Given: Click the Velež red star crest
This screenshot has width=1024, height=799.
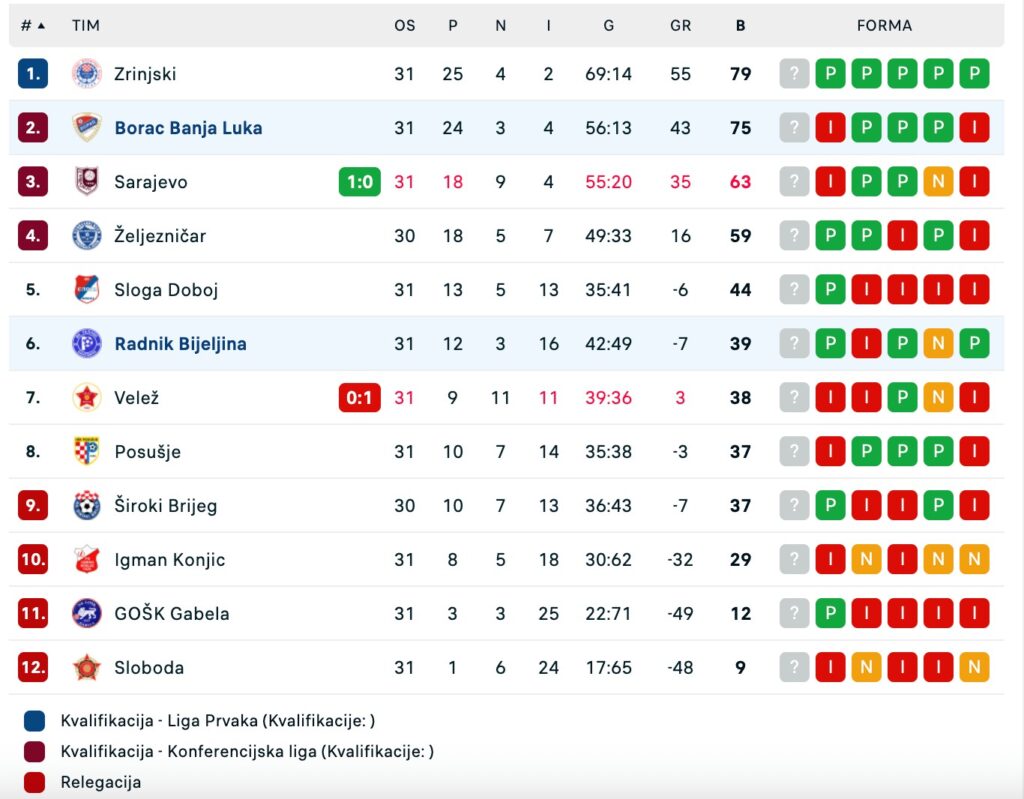Looking at the screenshot, I should coord(86,397).
